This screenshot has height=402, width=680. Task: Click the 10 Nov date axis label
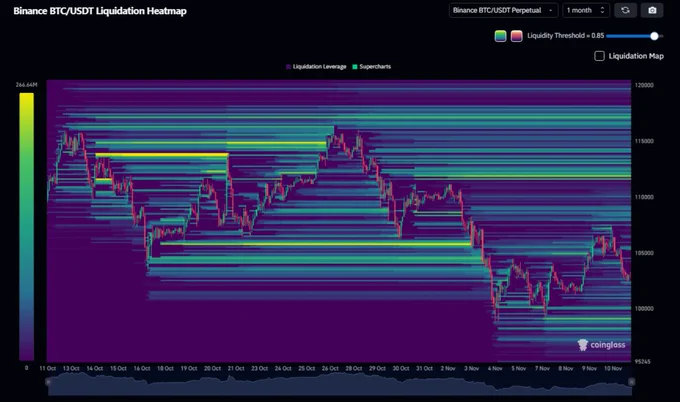[x=613, y=369]
